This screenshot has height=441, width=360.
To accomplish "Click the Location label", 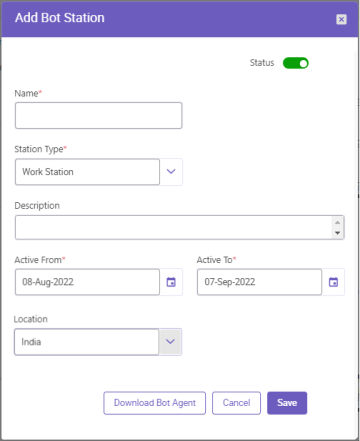I will click(x=31, y=319).
